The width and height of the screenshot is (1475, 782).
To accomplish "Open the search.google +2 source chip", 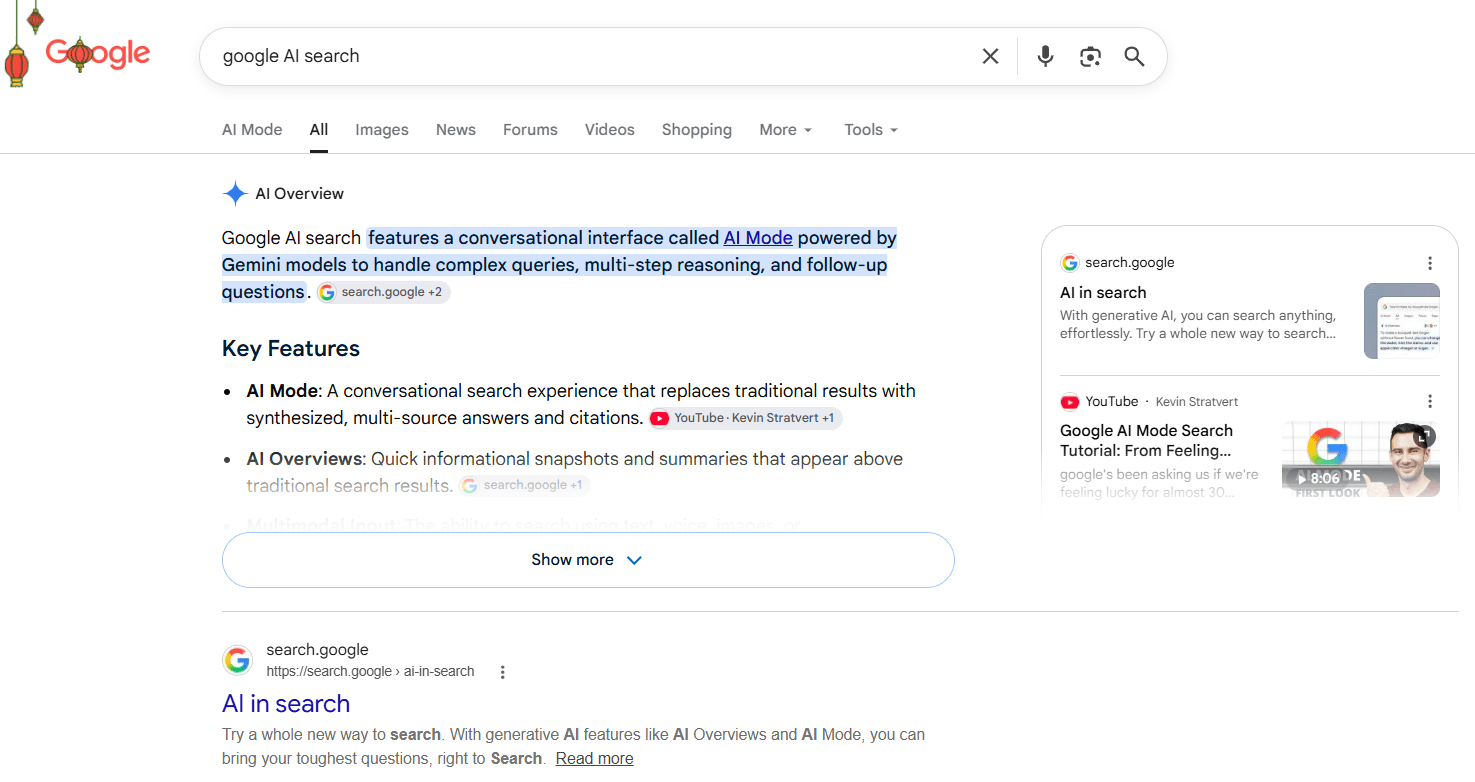I will tap(384, 292).
